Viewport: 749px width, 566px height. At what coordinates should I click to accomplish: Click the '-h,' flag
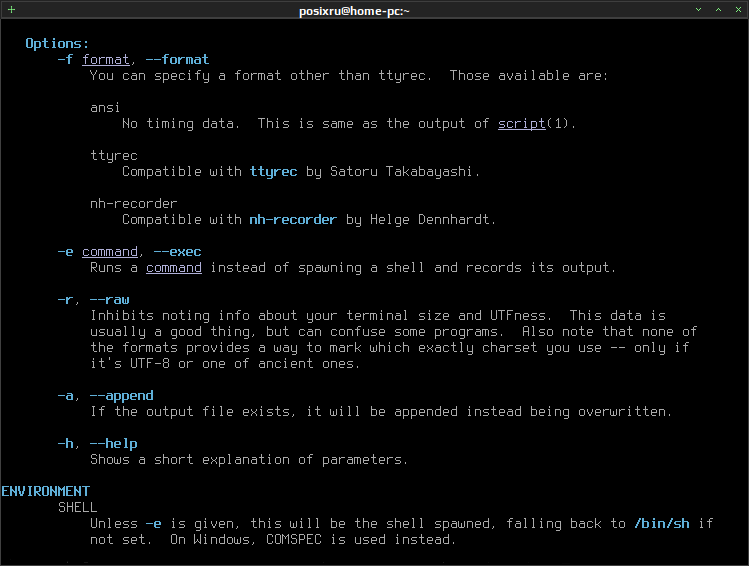68,444
